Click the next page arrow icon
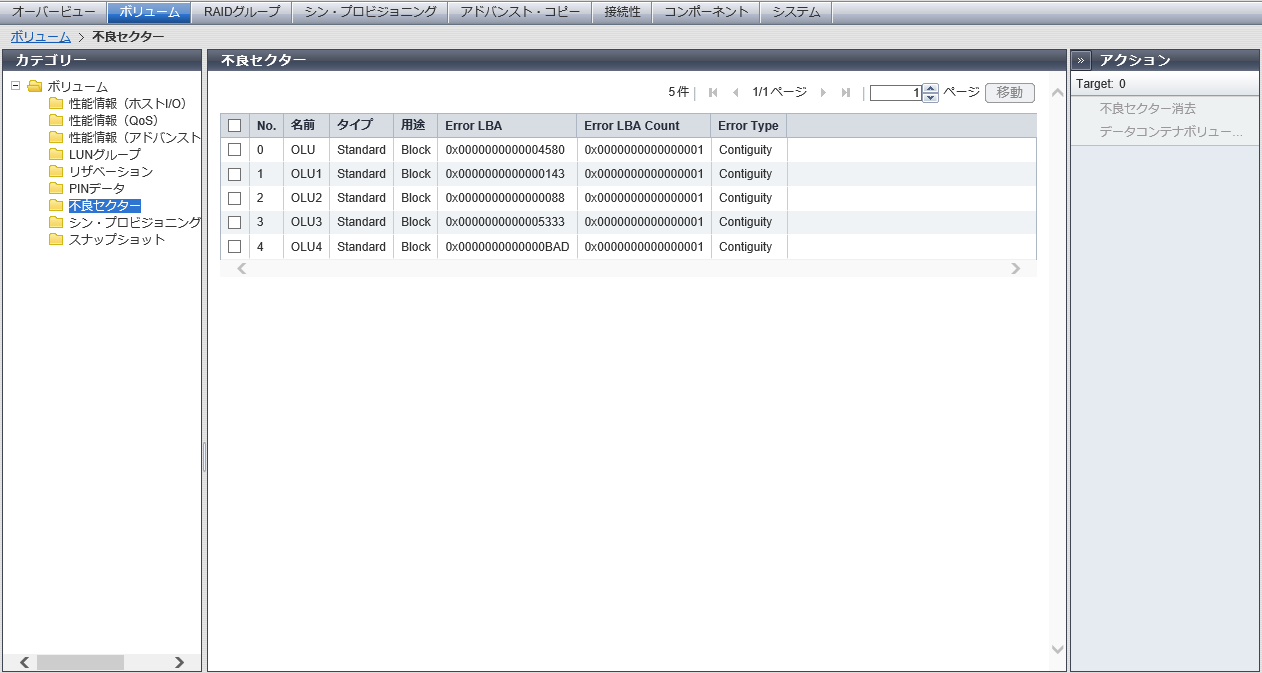Viewport: 1262px width, 673px height. pos(823,93)
